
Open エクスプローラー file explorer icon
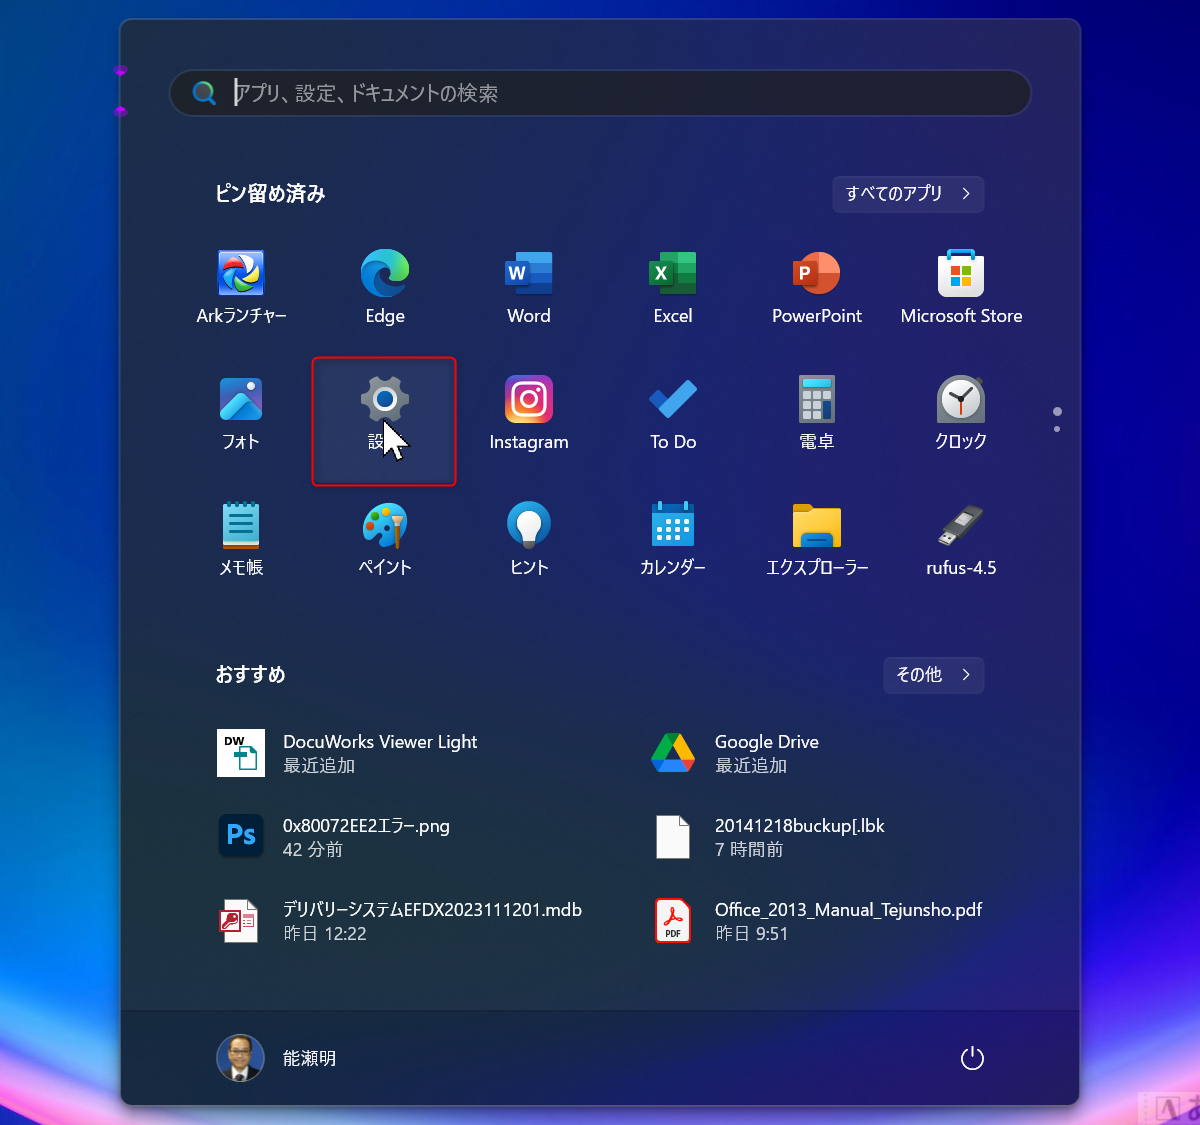(x=817, y=526)
